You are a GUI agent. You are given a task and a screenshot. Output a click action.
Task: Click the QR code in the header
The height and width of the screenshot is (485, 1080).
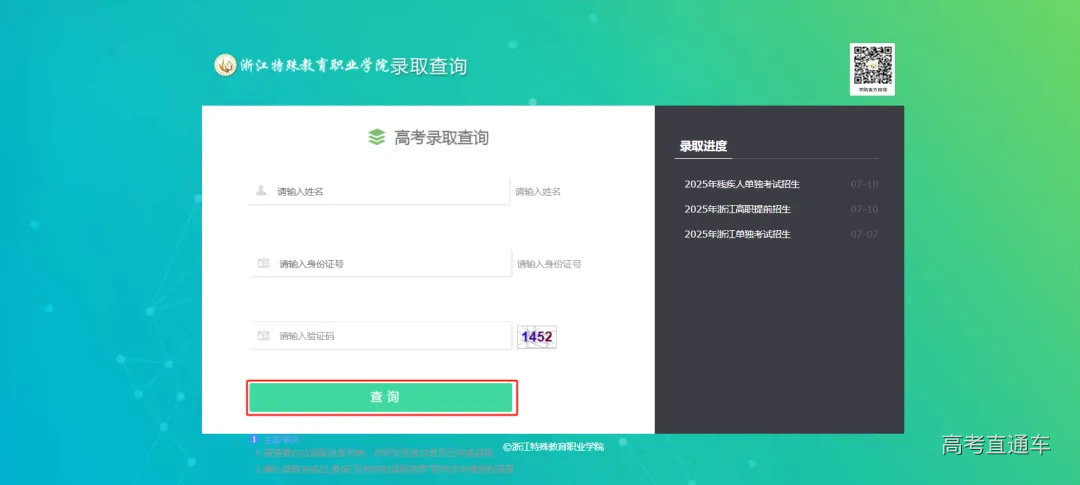coord(872,69)
